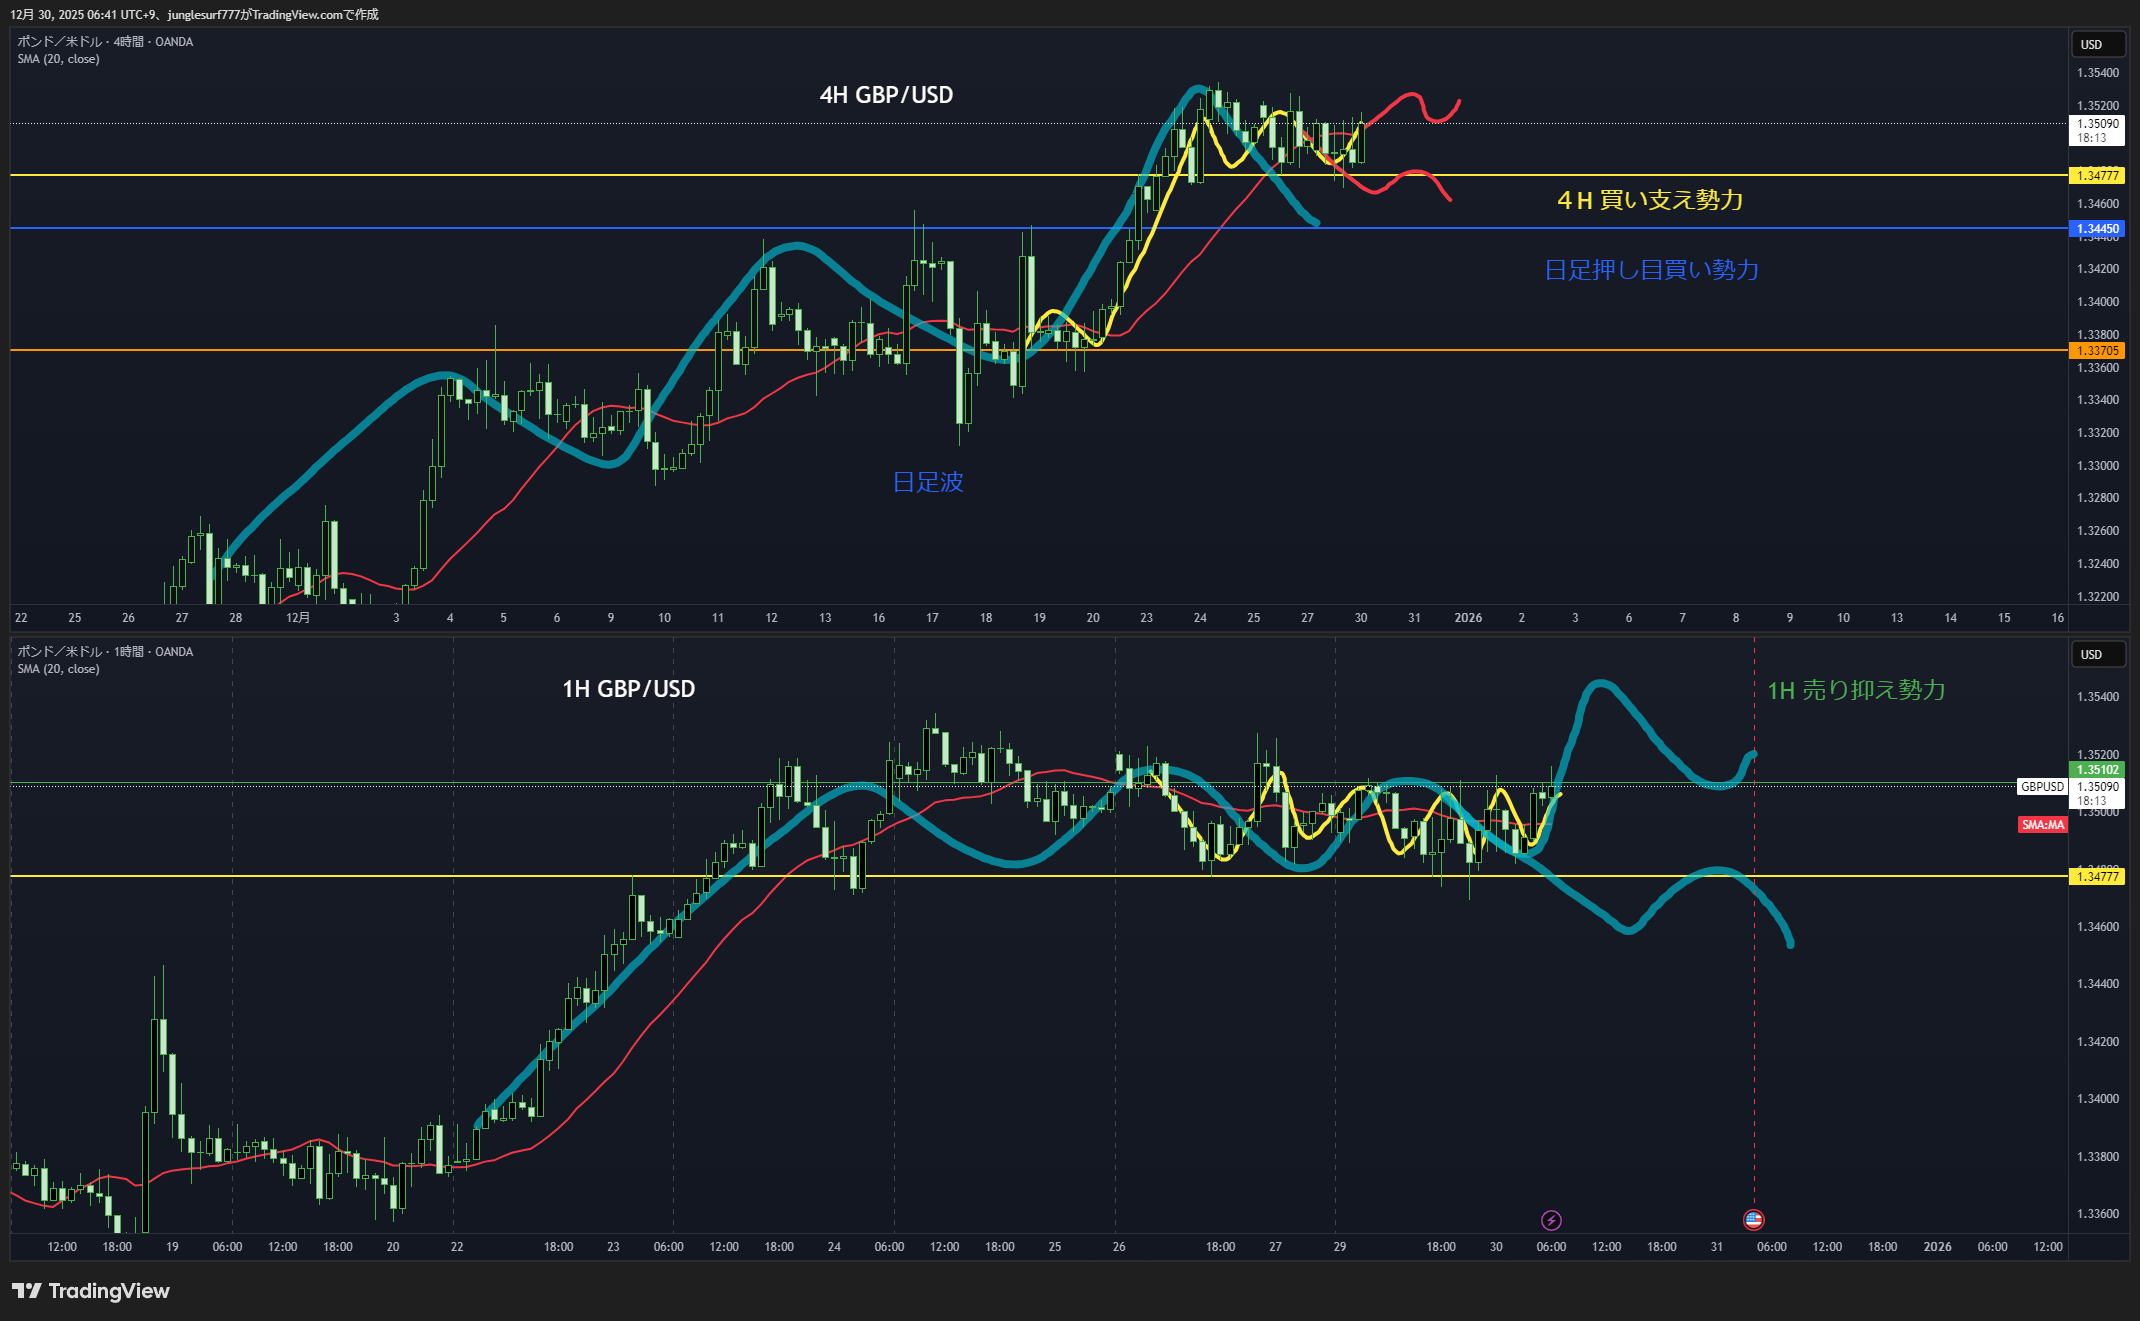Click the purple lightning event icon
The height and width of the screenshot is (1321, 2140).
pyautogui.click(x=1551, y=1220)
